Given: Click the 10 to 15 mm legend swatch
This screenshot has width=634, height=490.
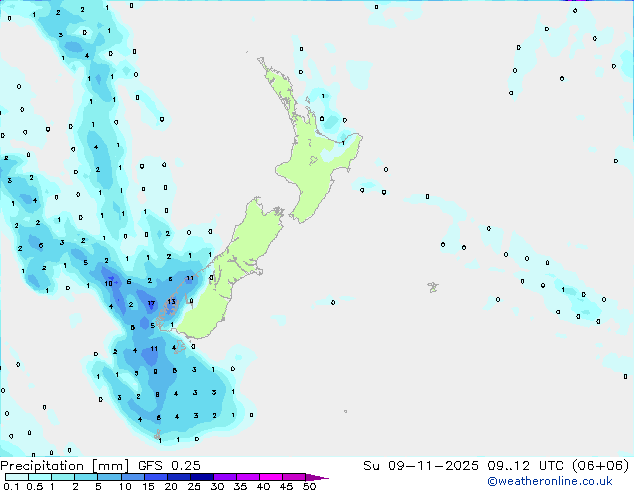Looking at the screenshot, I should (132, 477).
